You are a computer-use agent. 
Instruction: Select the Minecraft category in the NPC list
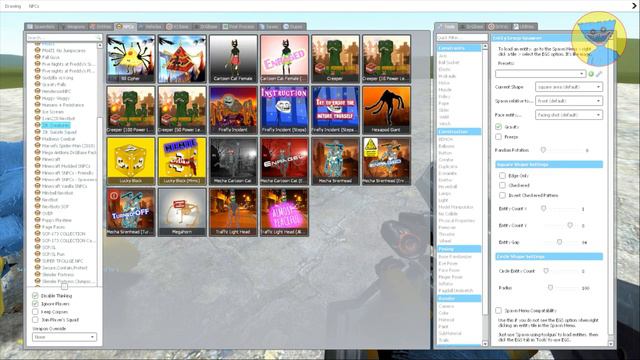(51, 159)
